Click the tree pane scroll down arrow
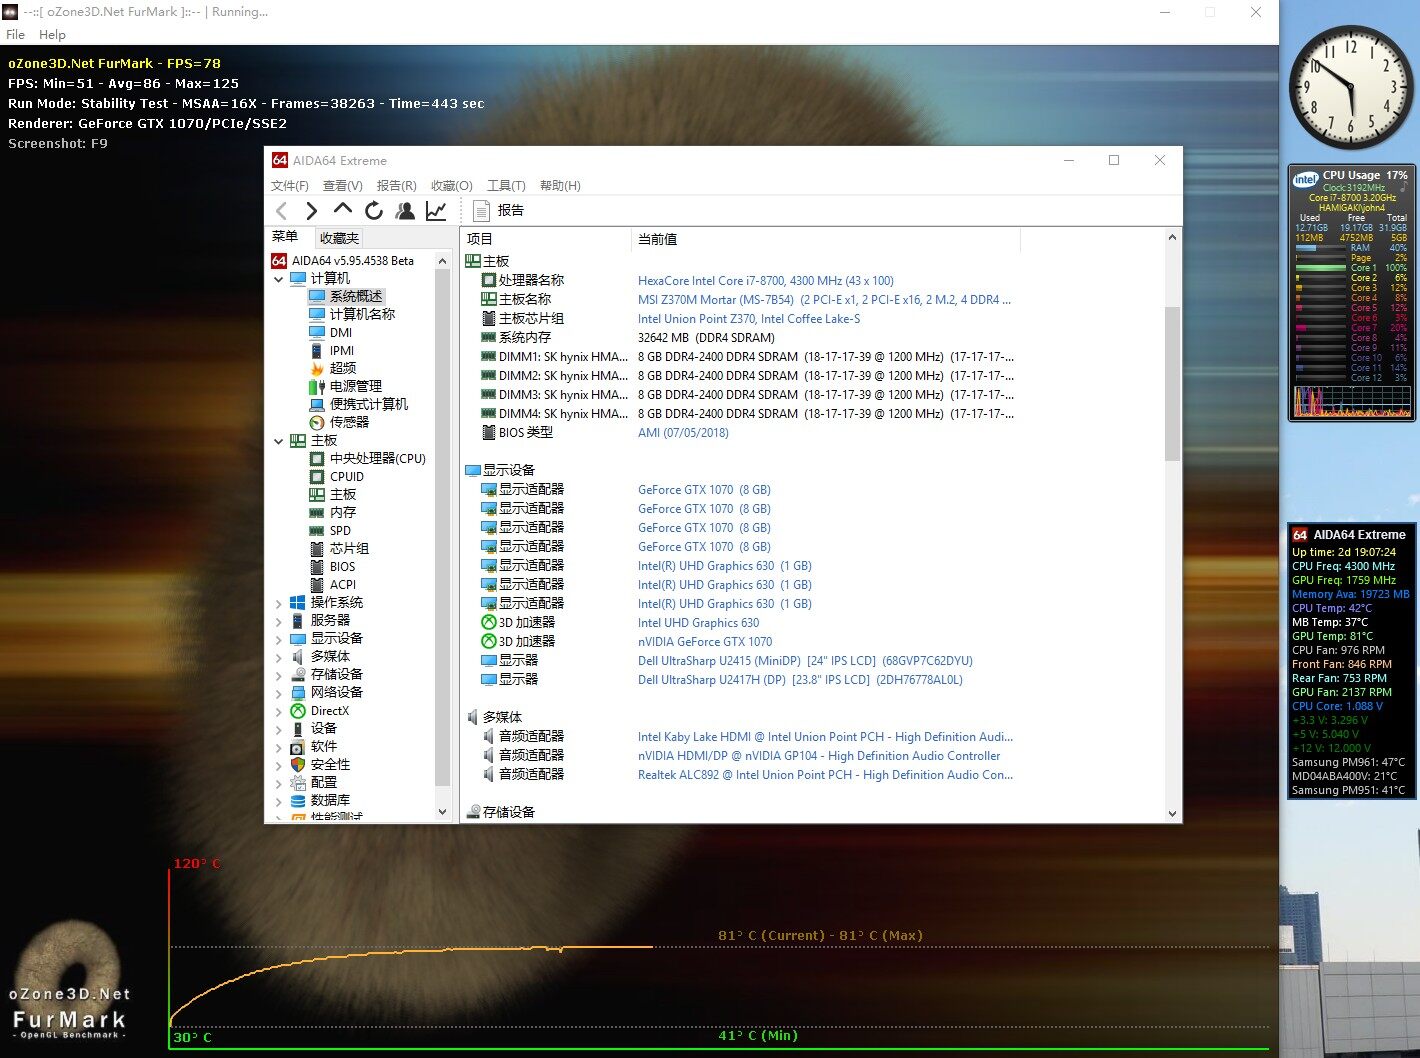 pyautogui.click(x=443, y=812)
